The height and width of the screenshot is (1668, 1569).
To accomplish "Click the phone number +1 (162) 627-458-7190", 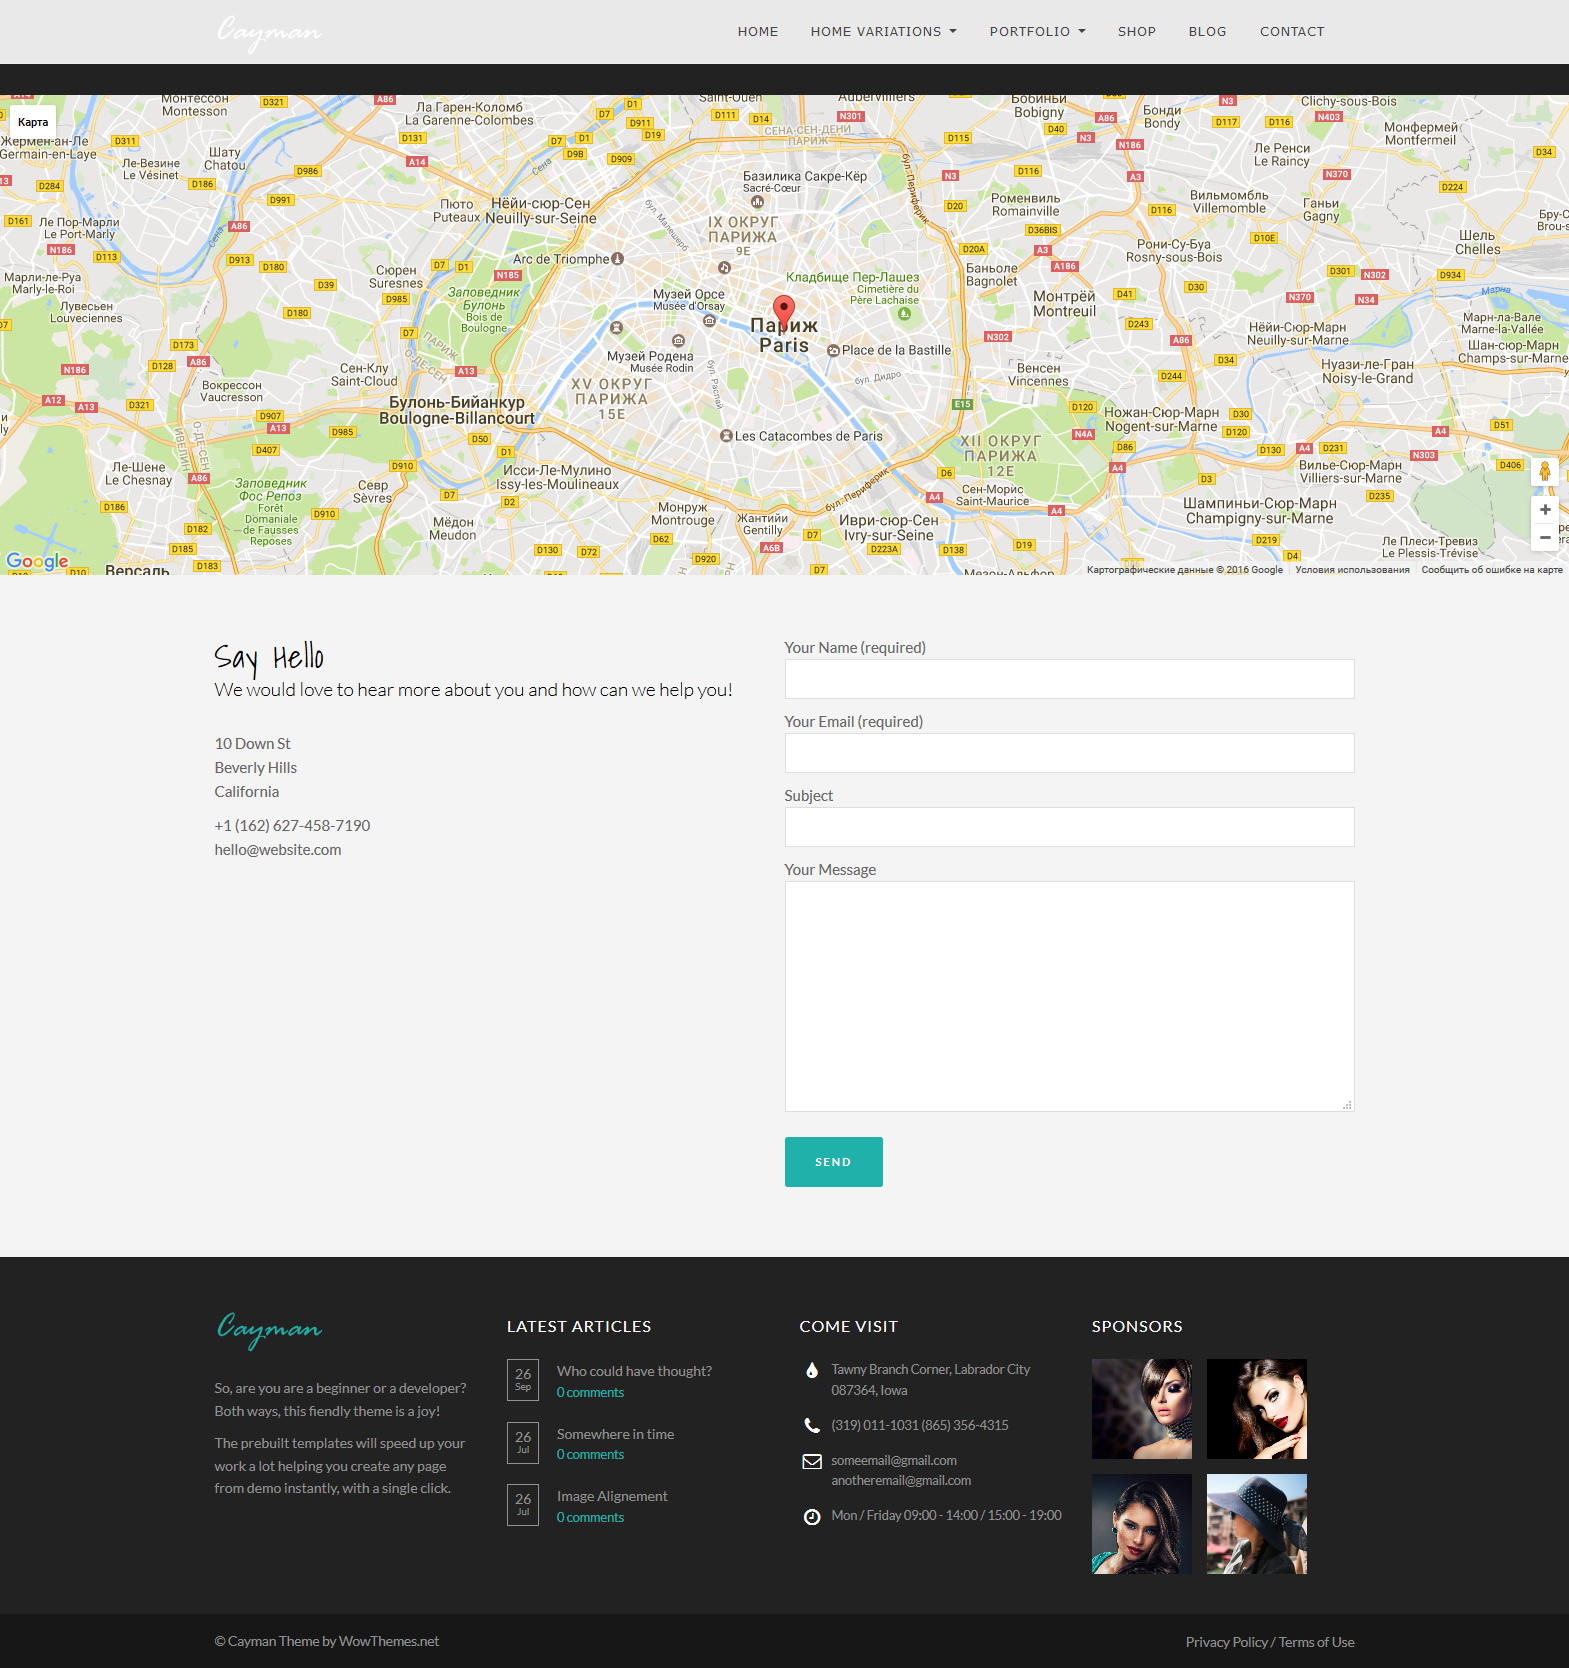I will [292, 826].
